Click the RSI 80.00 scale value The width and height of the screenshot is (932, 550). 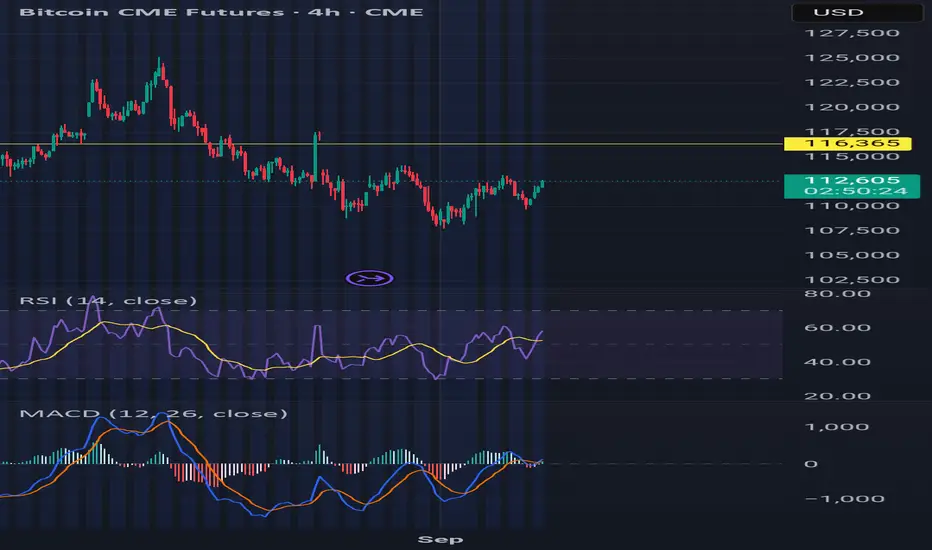pos(837,294)
